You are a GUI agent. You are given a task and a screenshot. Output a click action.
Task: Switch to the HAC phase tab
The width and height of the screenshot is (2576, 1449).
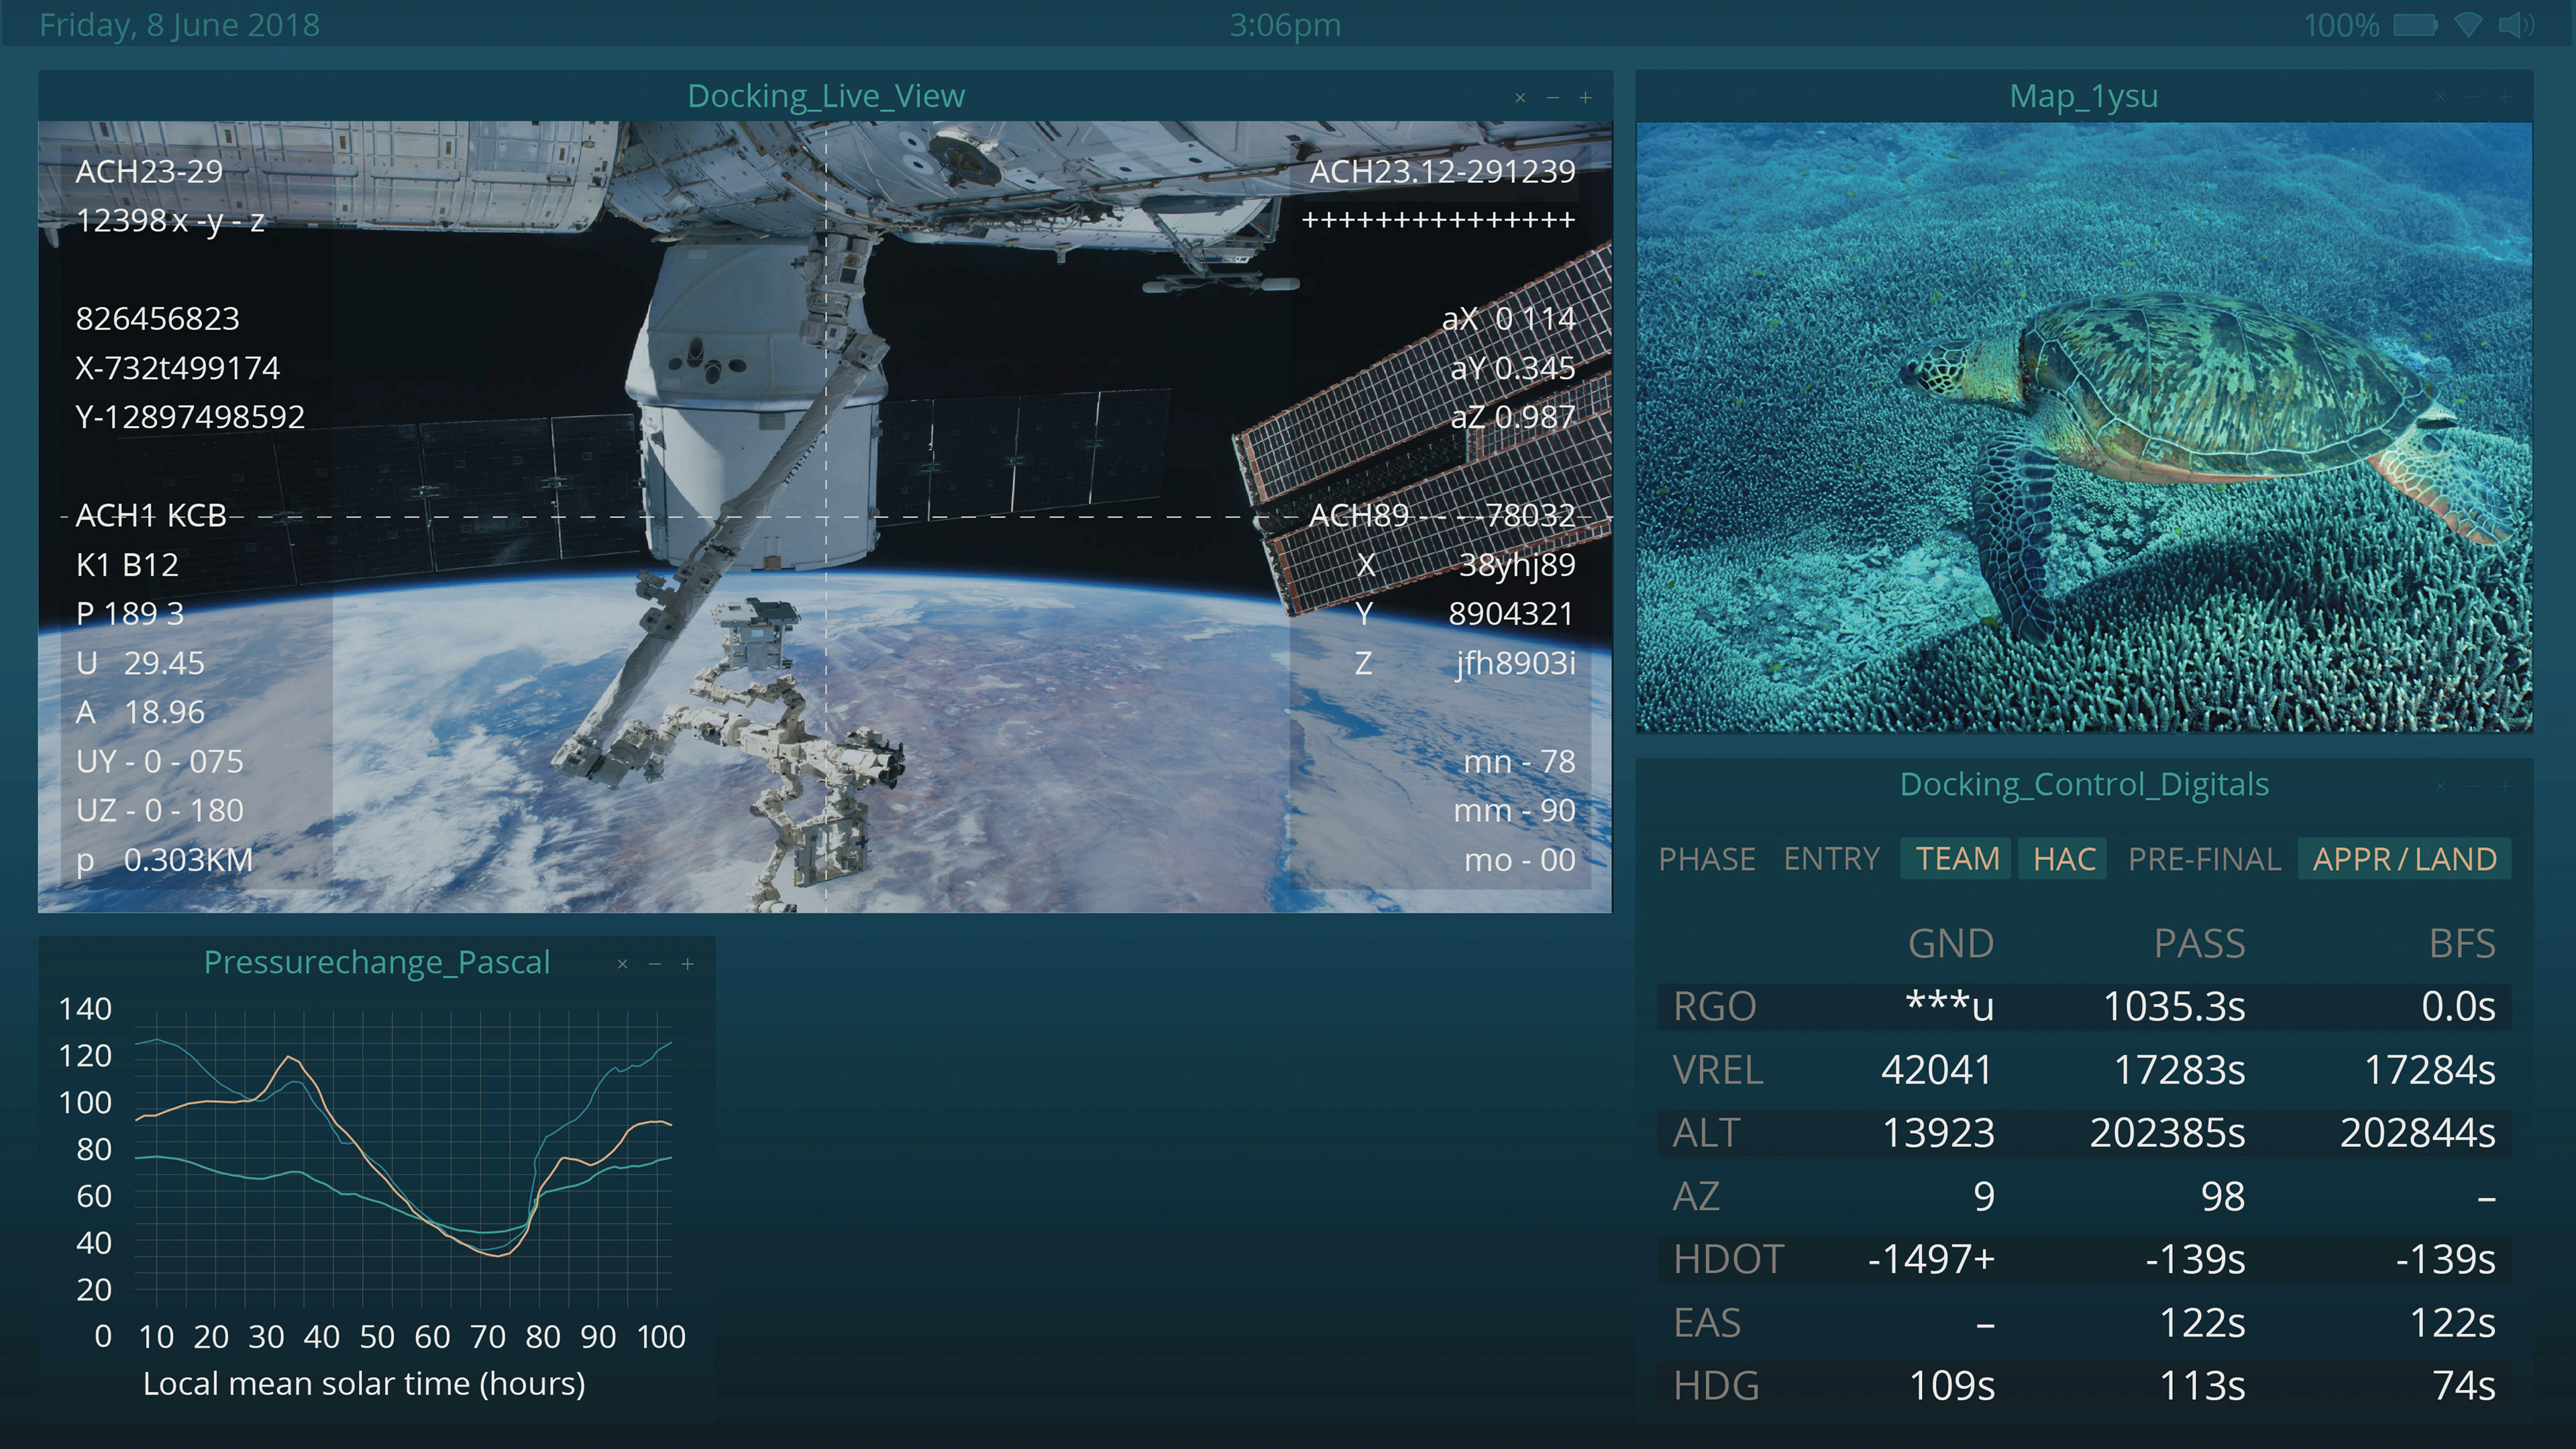click(2064, 859)
